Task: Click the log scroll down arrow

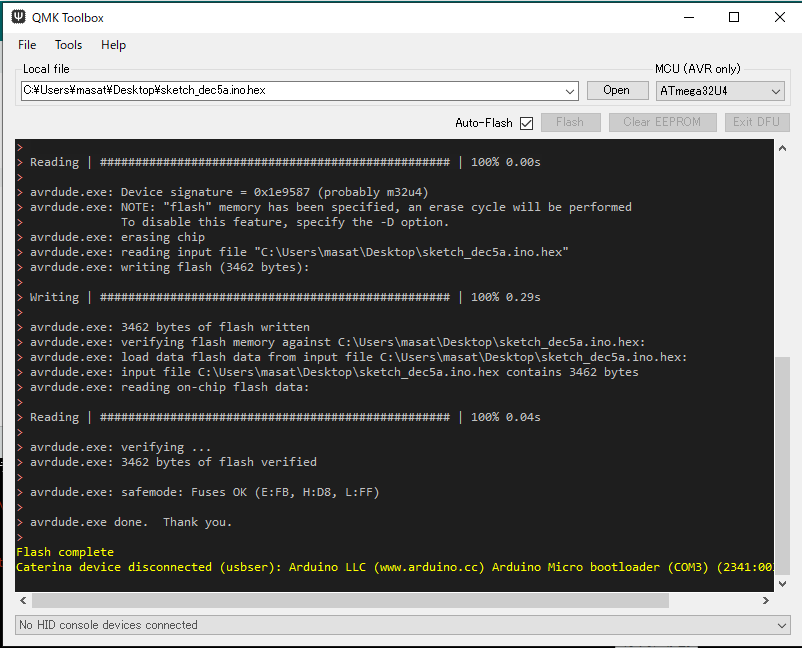Action: (782, 583)
